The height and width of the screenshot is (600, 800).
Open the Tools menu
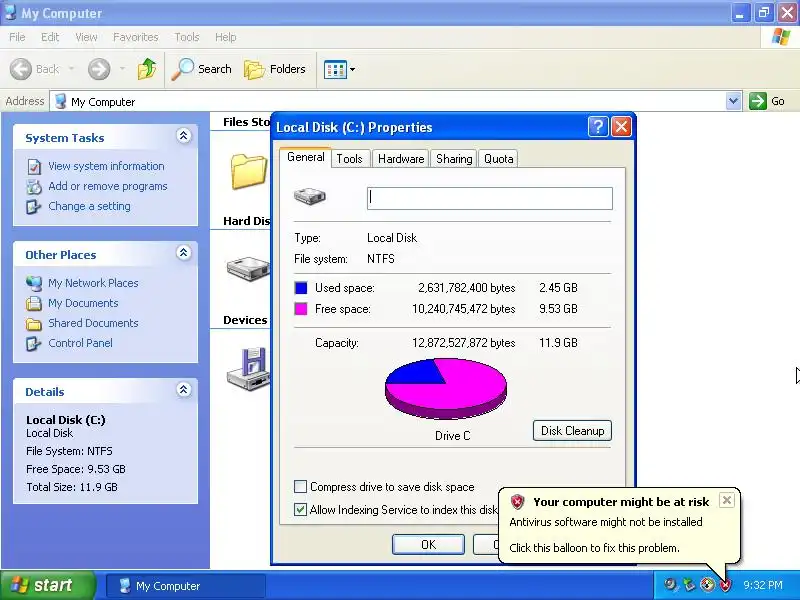pyautogui.click(x=187, y=37)
